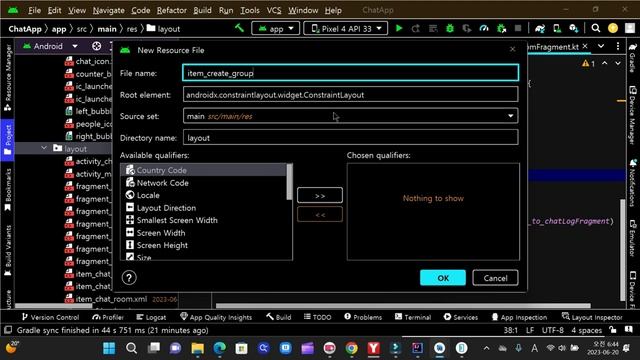
Task: Open the Build Variants side panel
Action: coord(7,250)
